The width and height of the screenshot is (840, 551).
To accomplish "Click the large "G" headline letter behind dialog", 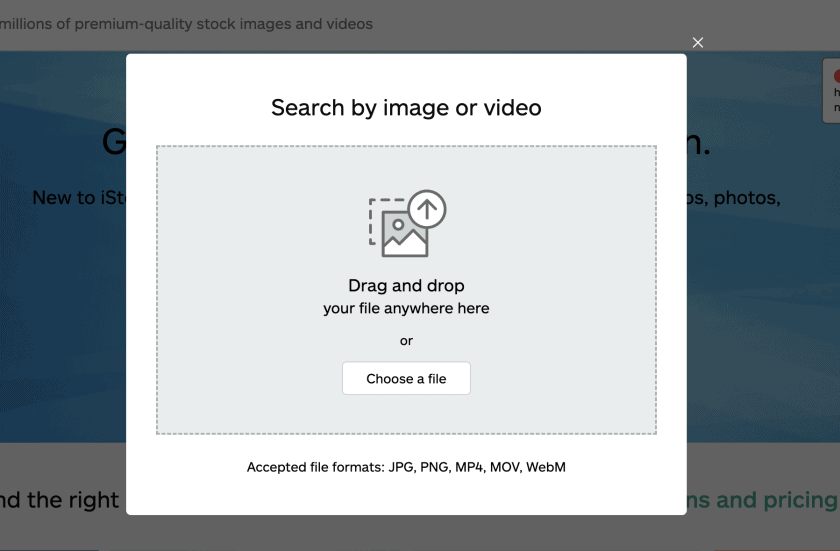I will [x=114, y=143].
